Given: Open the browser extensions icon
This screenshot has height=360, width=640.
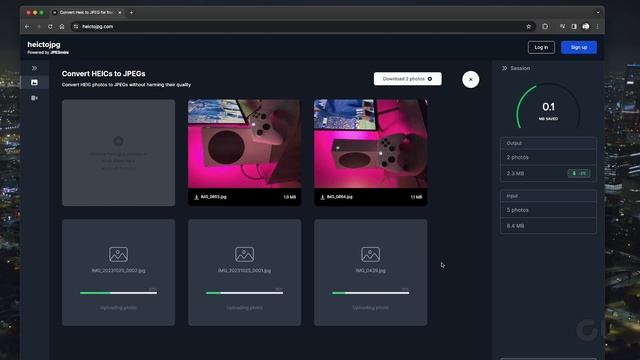Looking at the screenshot, I should point(545,27).
